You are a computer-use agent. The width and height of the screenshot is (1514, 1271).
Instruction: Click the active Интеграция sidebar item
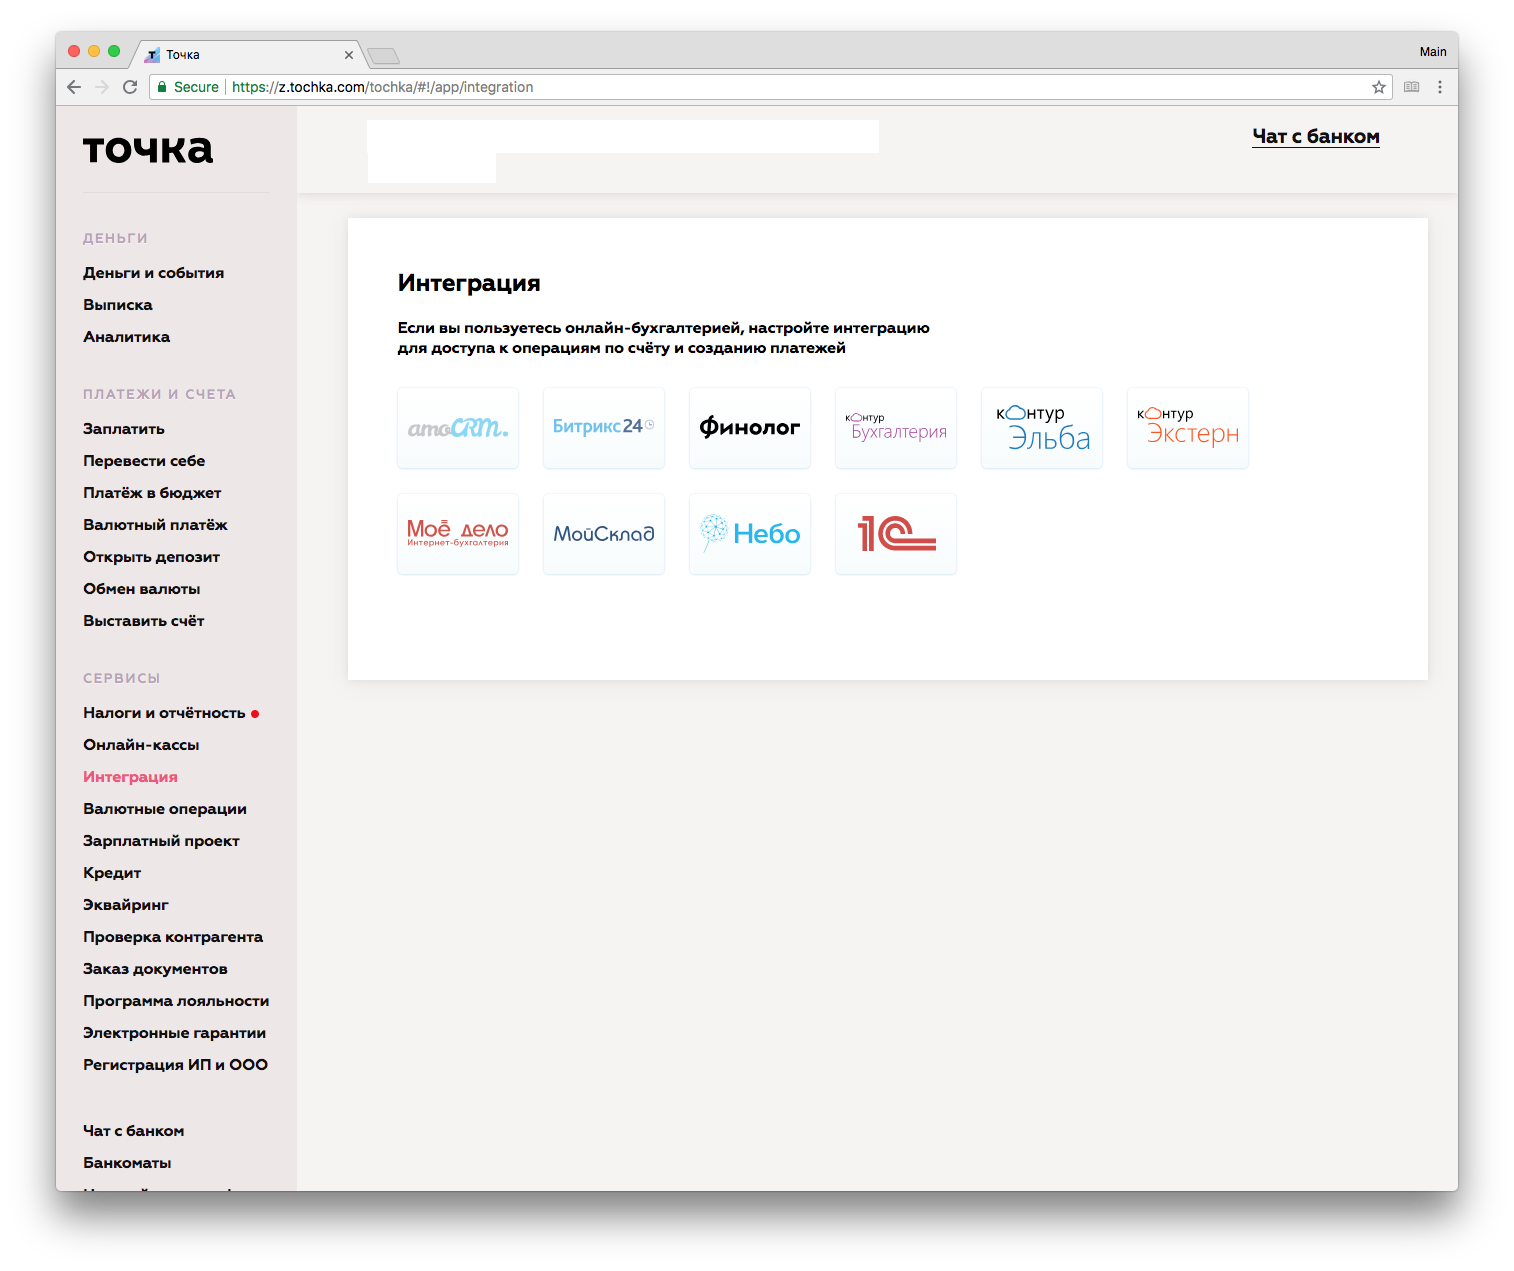tap(130, 777)
